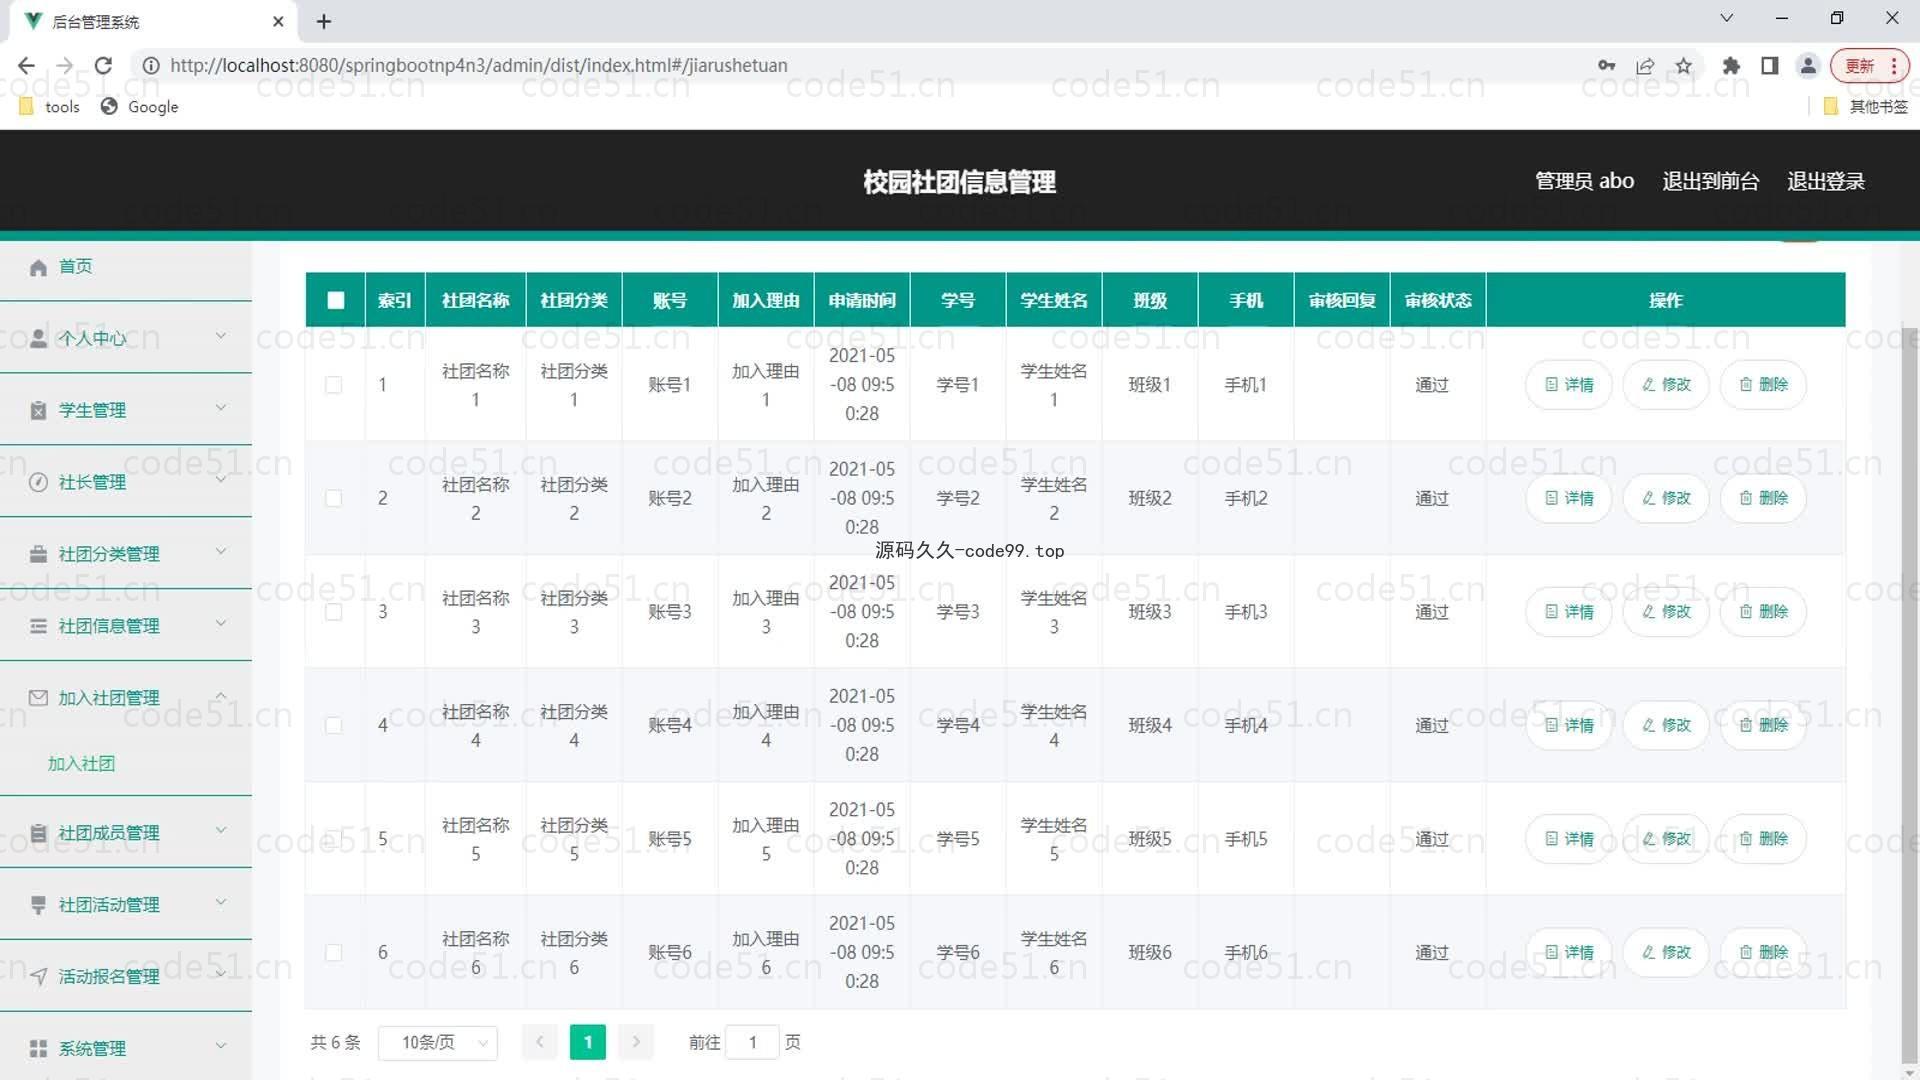This screenshot has width=1920, height=1080.
Task: Click the list icon for 社团信息管理
Action: point(38,626)
